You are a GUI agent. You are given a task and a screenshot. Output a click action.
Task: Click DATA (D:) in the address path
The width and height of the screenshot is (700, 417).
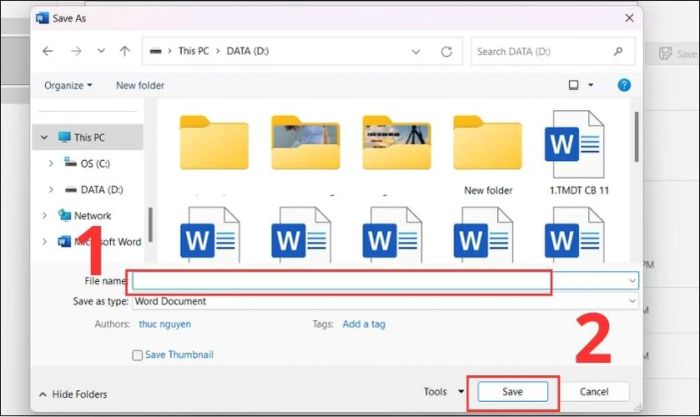point(248,51)
